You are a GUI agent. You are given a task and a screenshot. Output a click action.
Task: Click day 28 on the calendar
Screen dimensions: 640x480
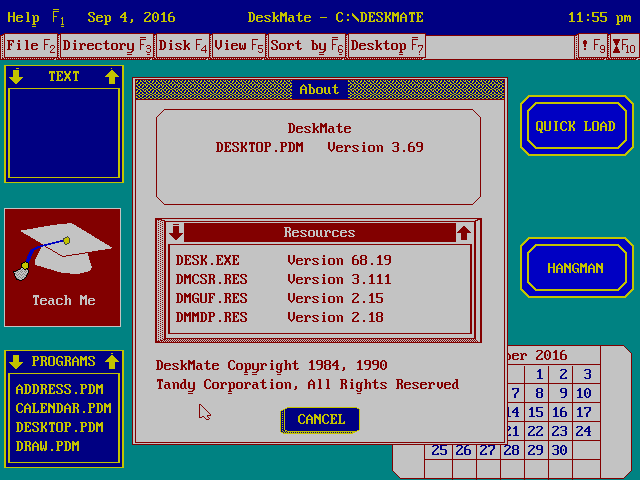[x=511, y=450]
